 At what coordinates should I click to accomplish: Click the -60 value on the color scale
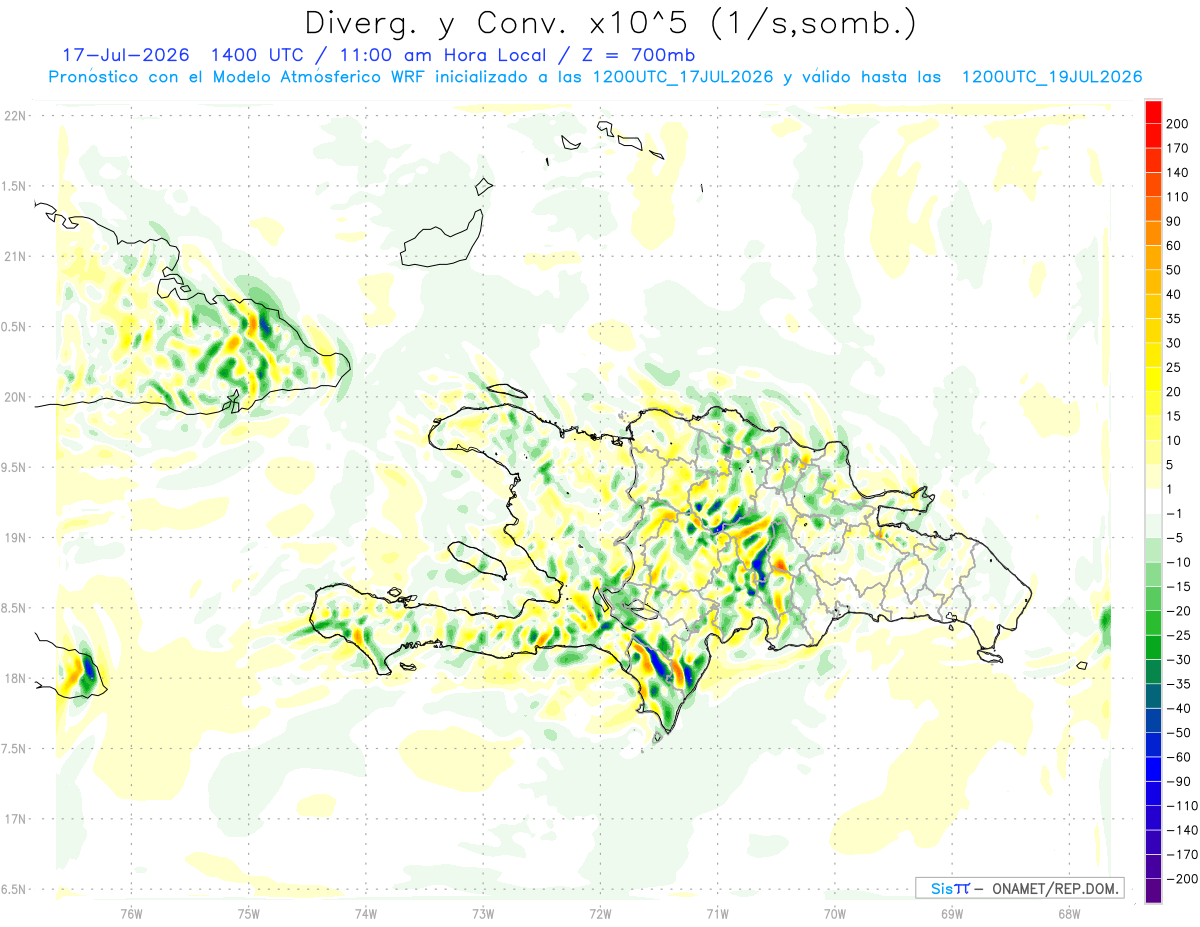tap(1179, 757)
